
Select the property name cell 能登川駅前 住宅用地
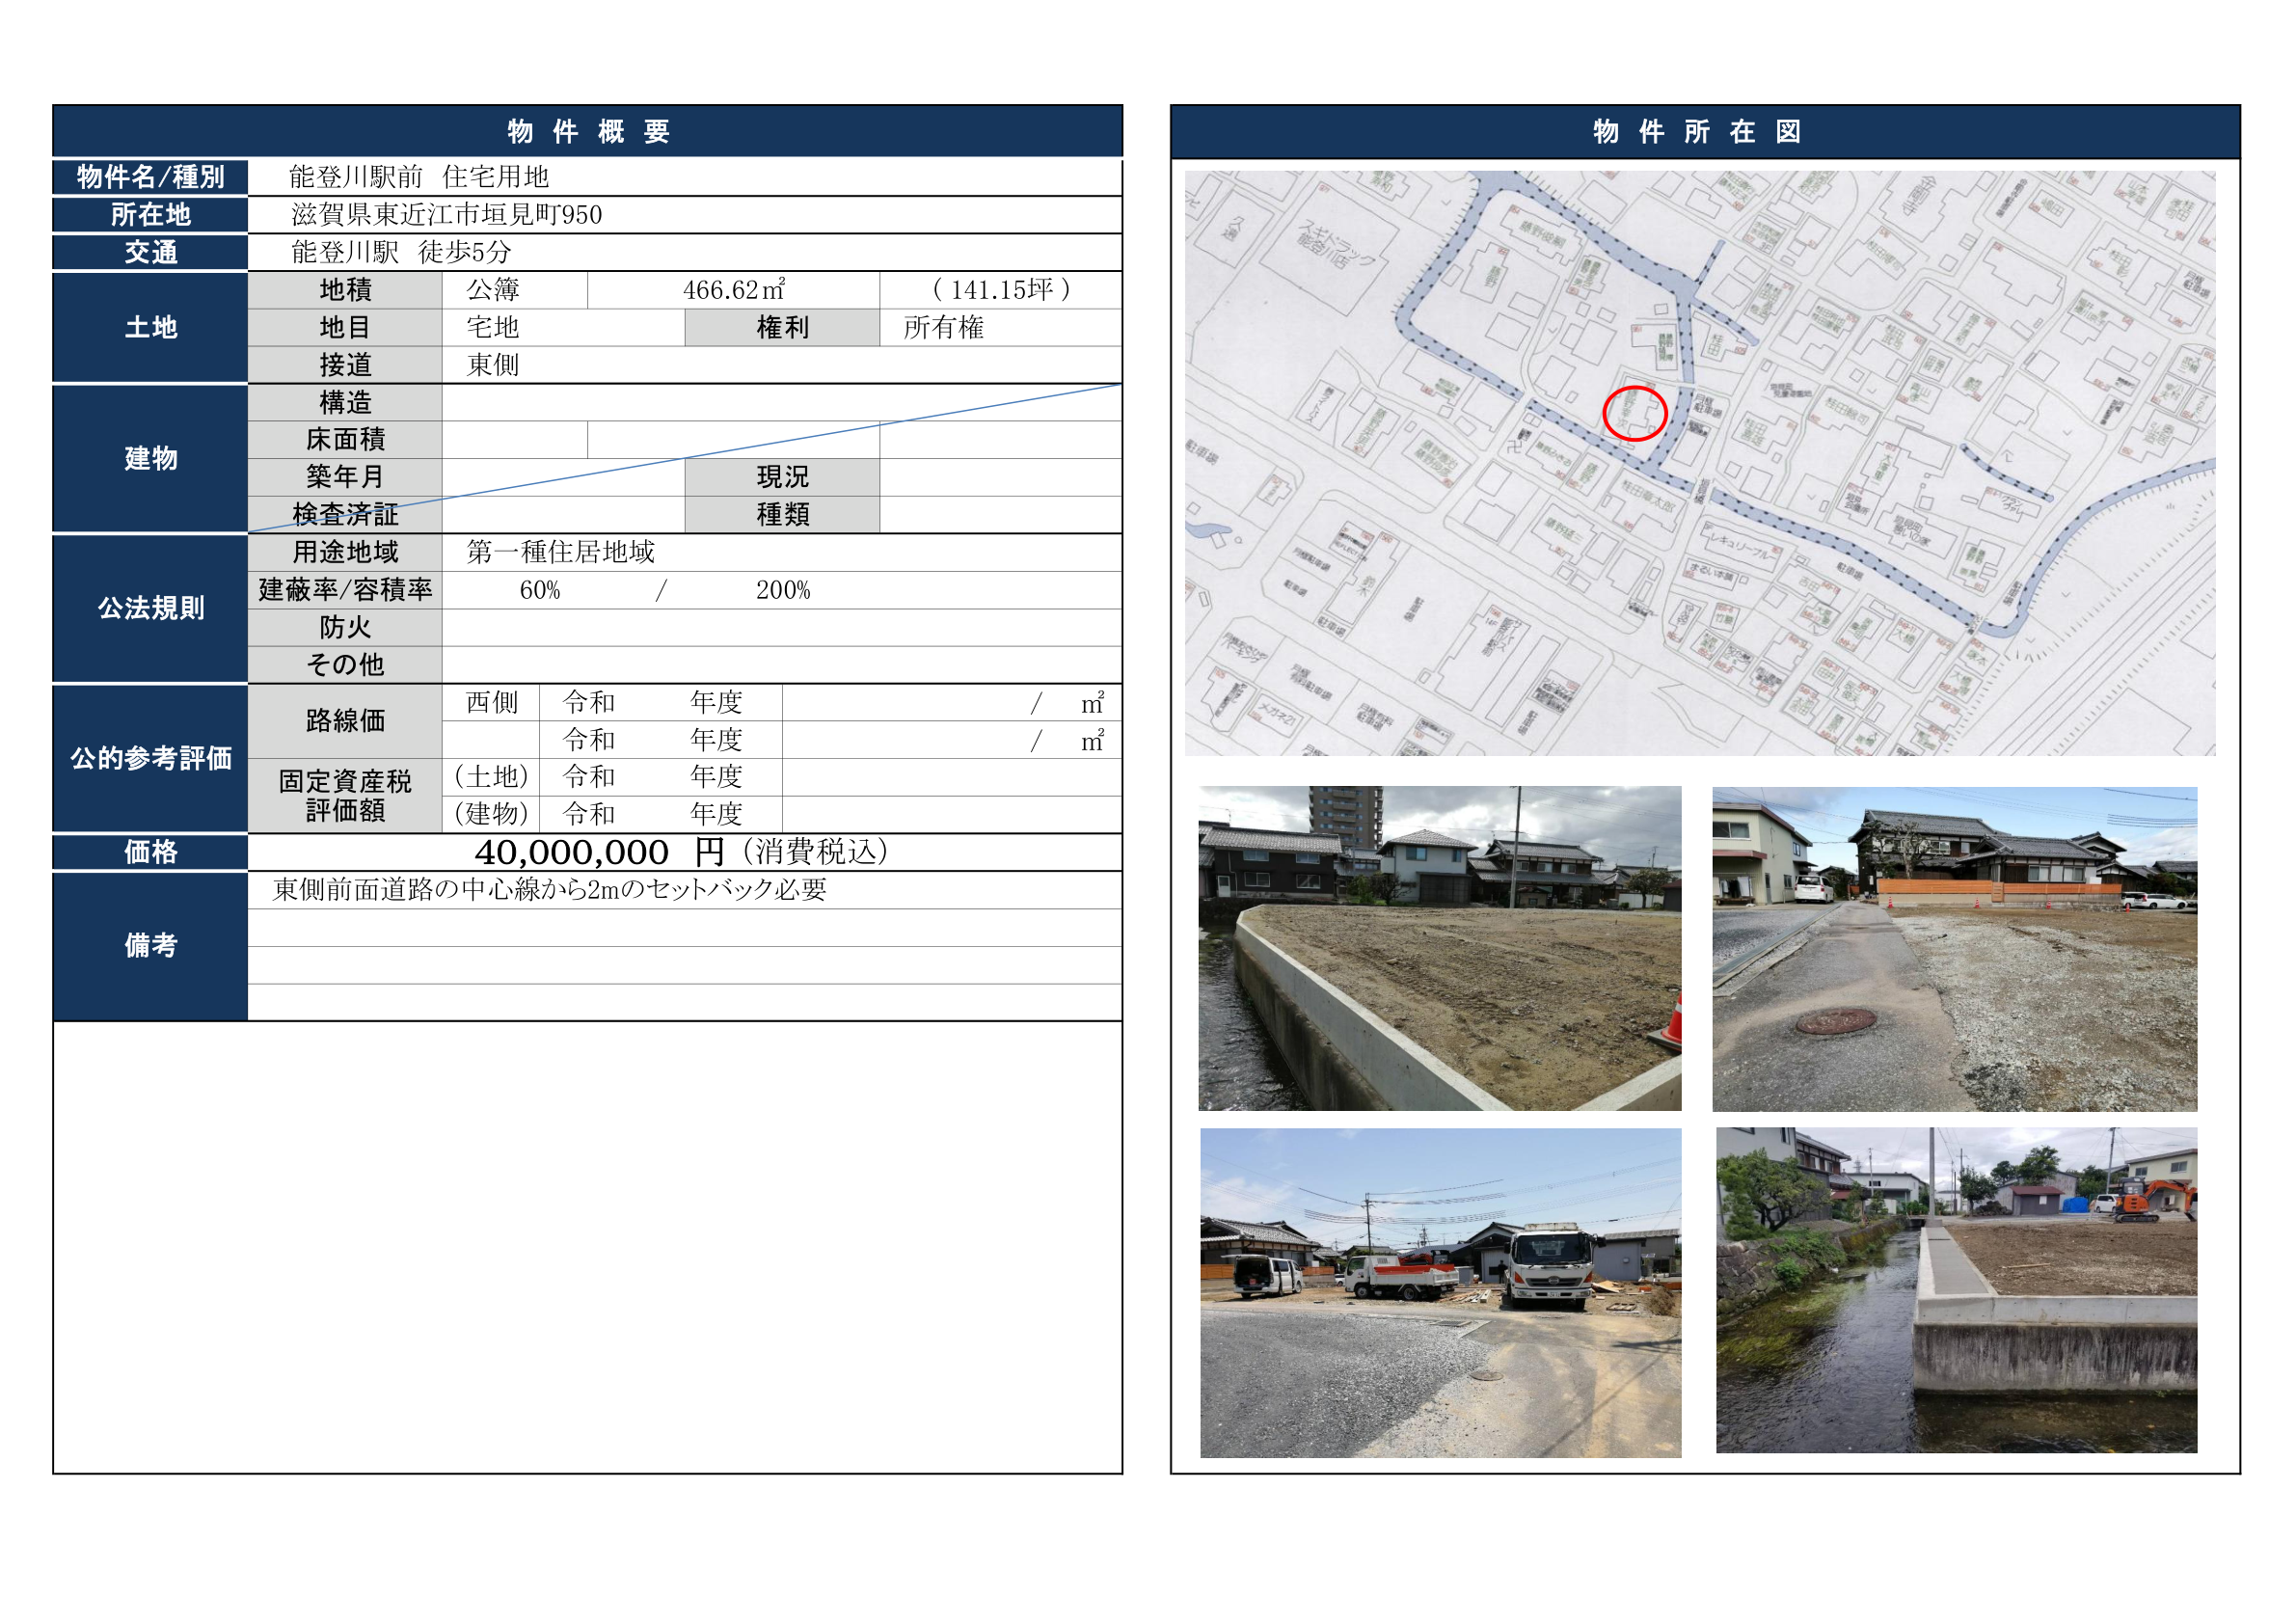[x=419, y=177]
